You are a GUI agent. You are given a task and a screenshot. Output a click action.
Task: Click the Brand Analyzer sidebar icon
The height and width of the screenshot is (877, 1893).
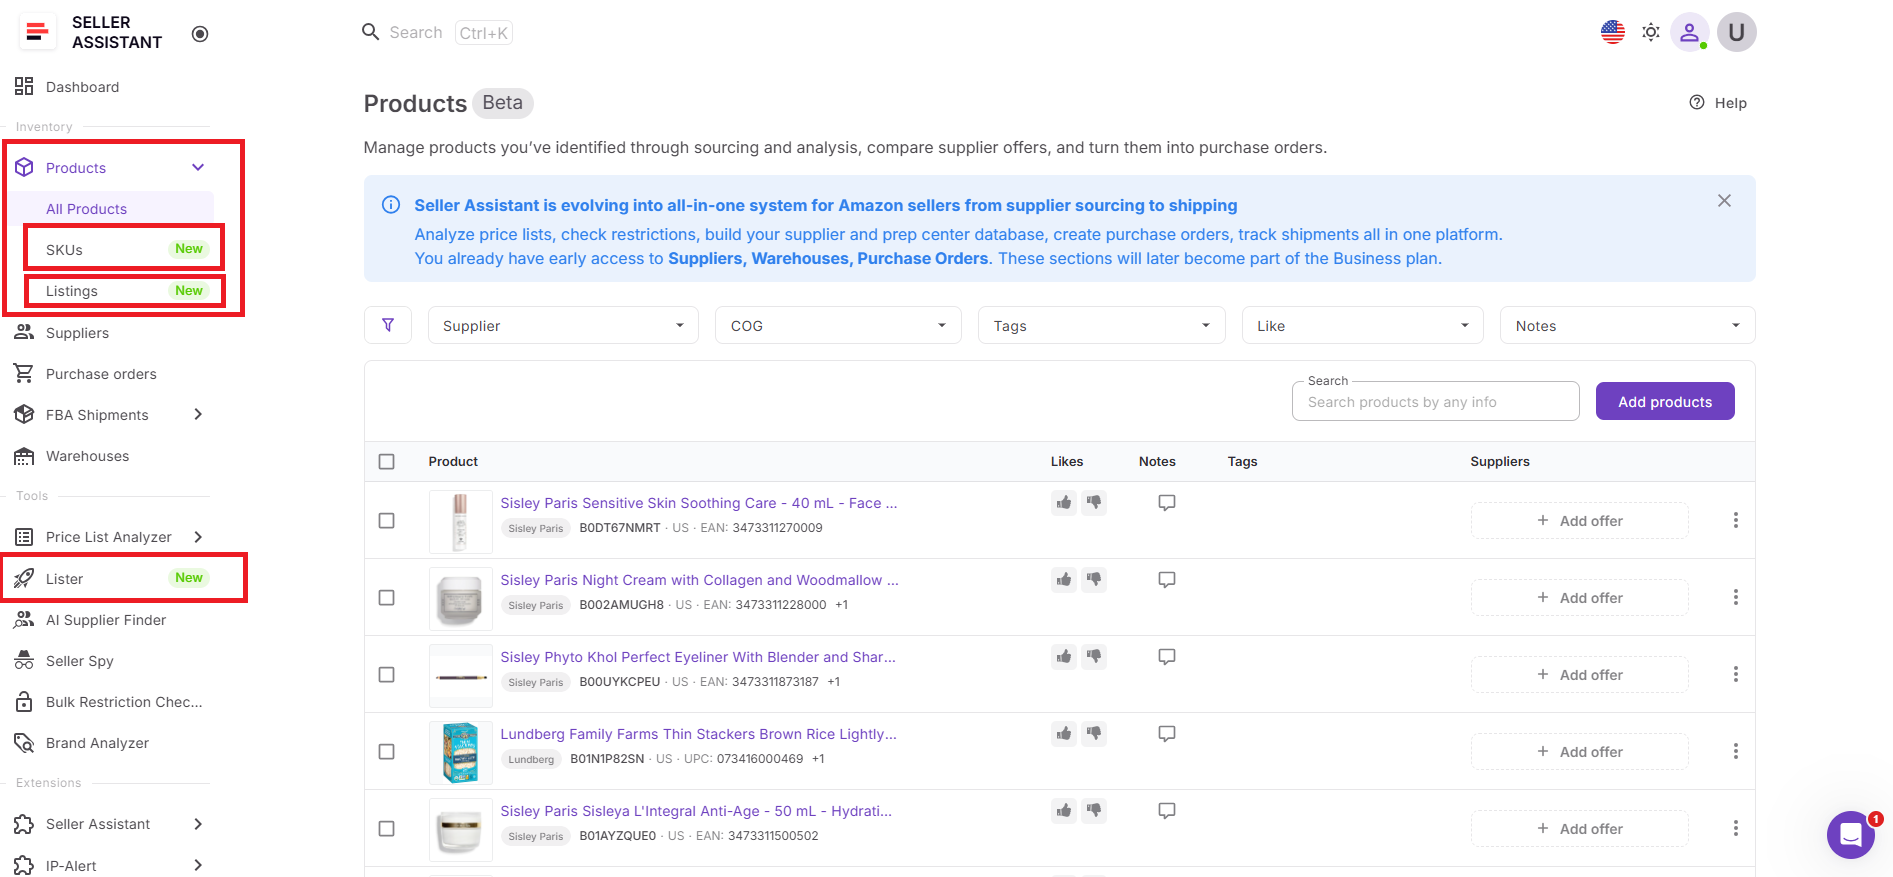click(x=24, y=743)
